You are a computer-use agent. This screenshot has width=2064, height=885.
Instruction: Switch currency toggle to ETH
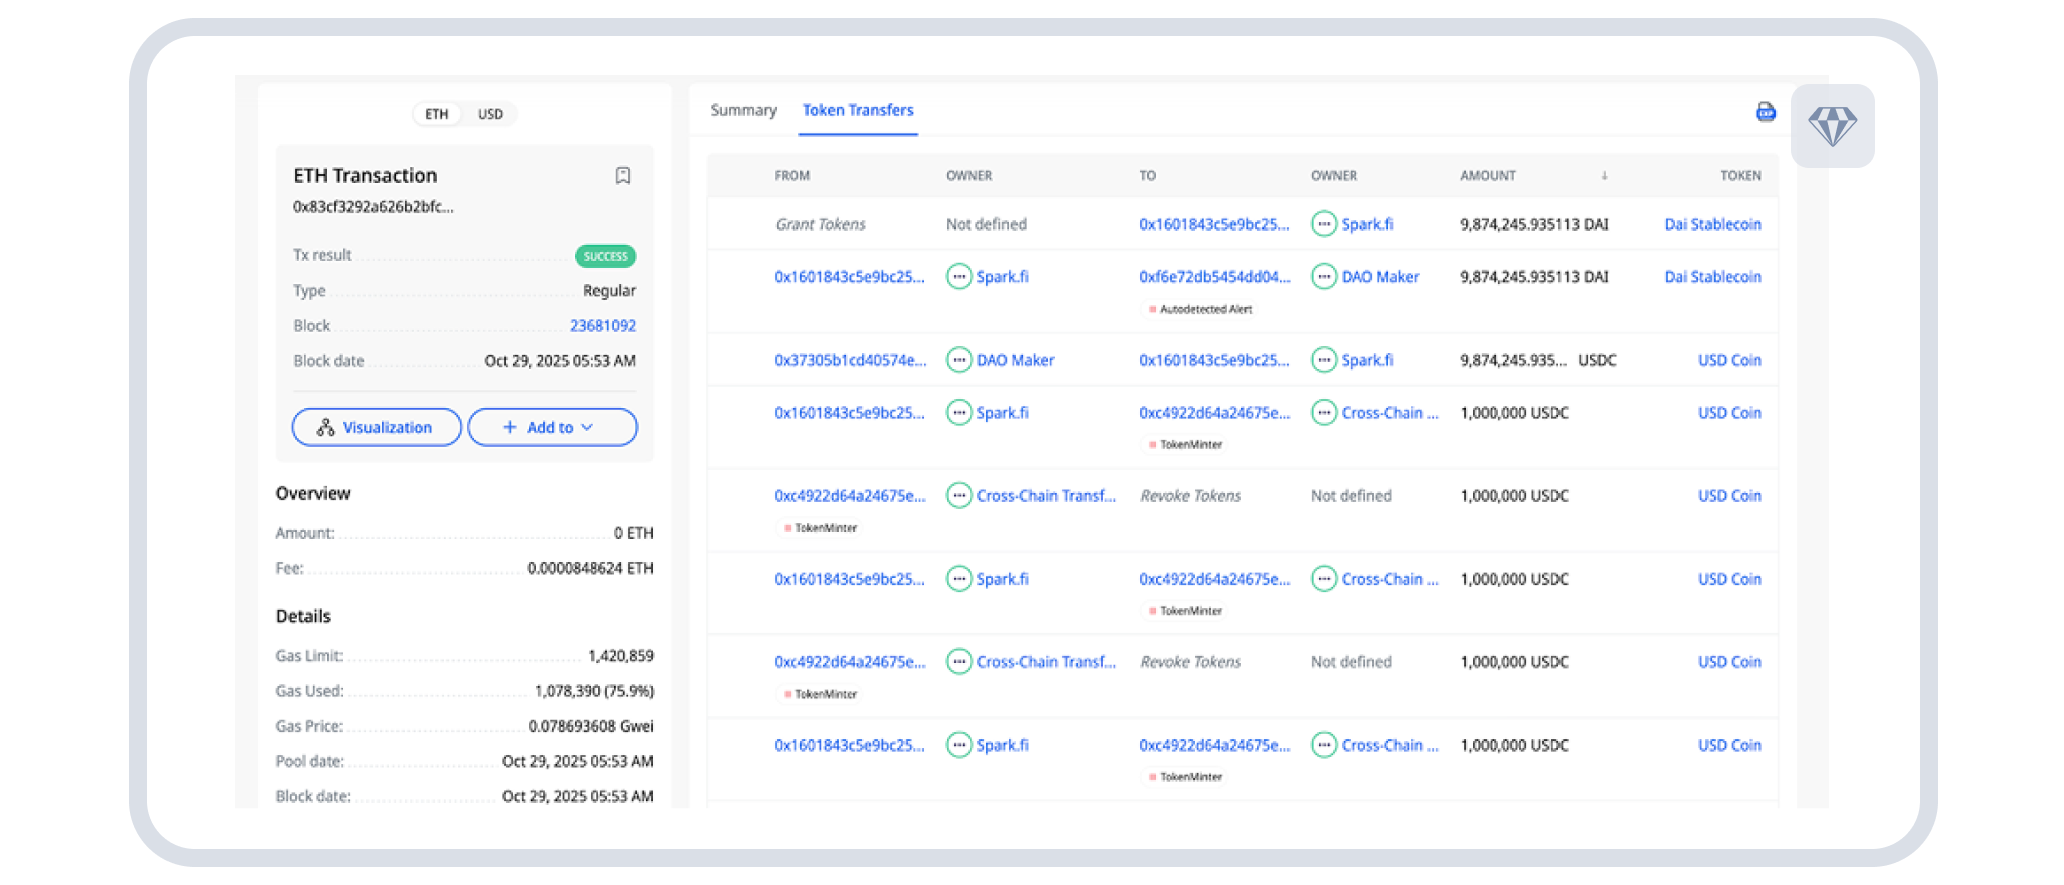tap(437, 114)
